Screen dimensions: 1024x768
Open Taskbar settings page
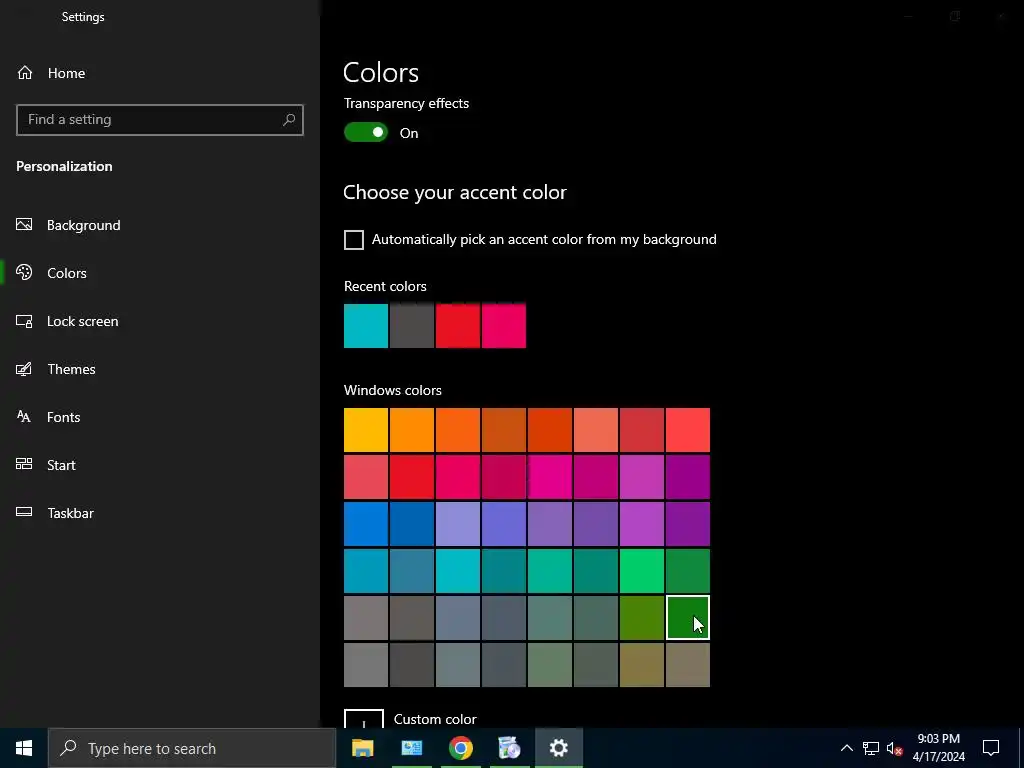pyautogui.click(x=160, y=513)
